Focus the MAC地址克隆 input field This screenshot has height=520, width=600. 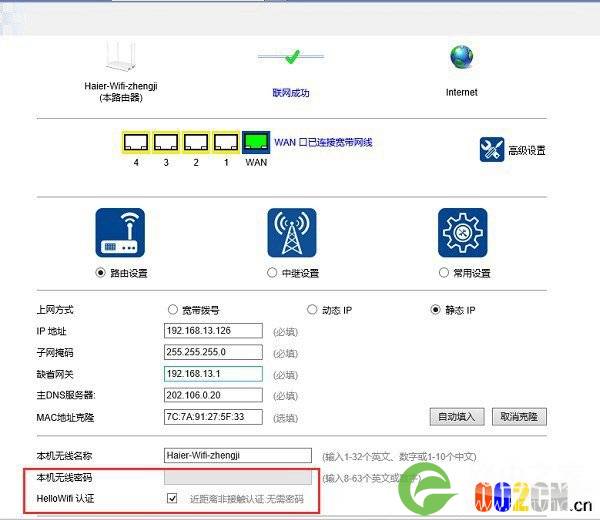pos(213,417)
